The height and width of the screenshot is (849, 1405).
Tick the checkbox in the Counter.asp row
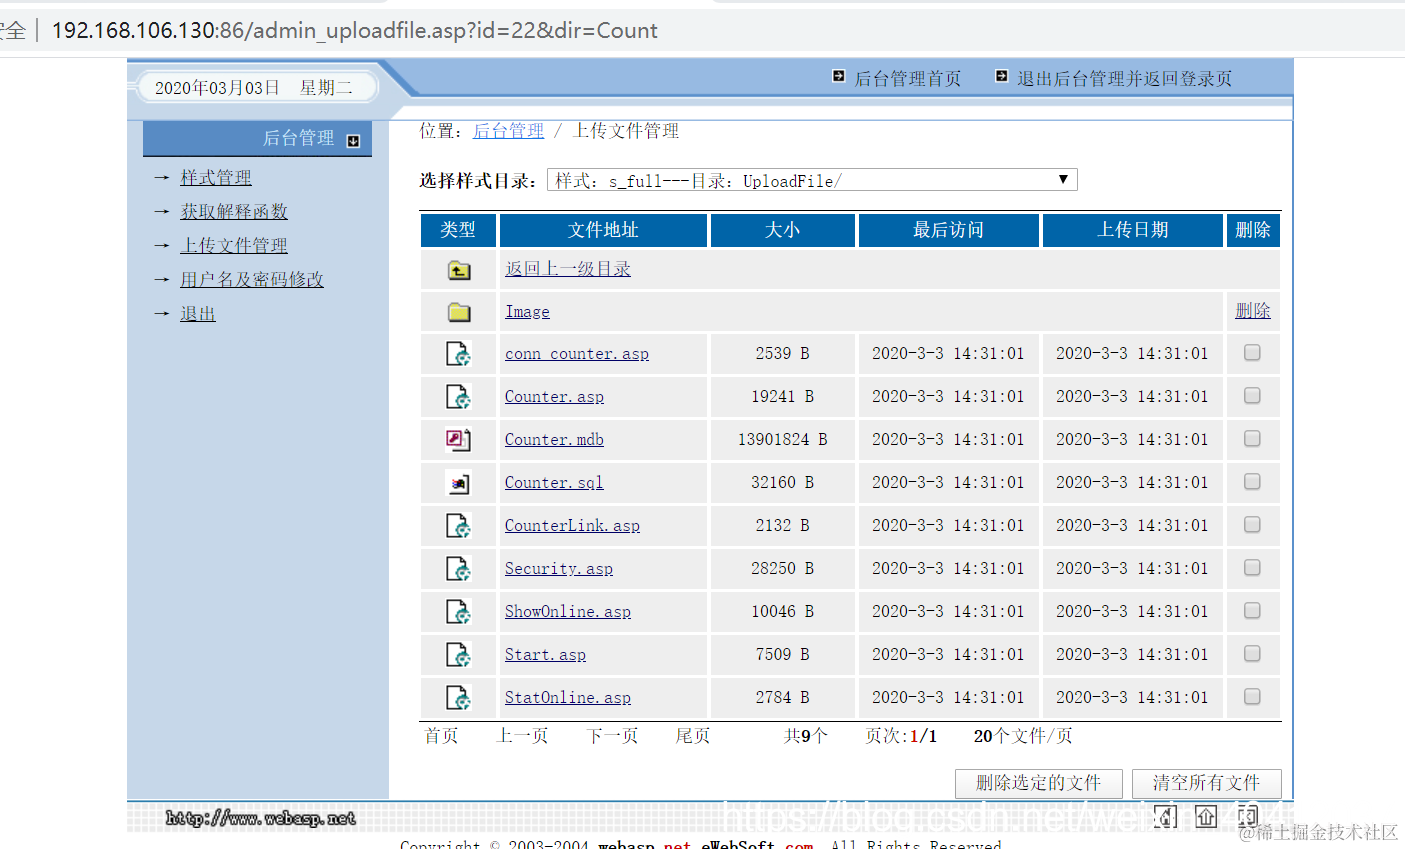point(1252,396)
